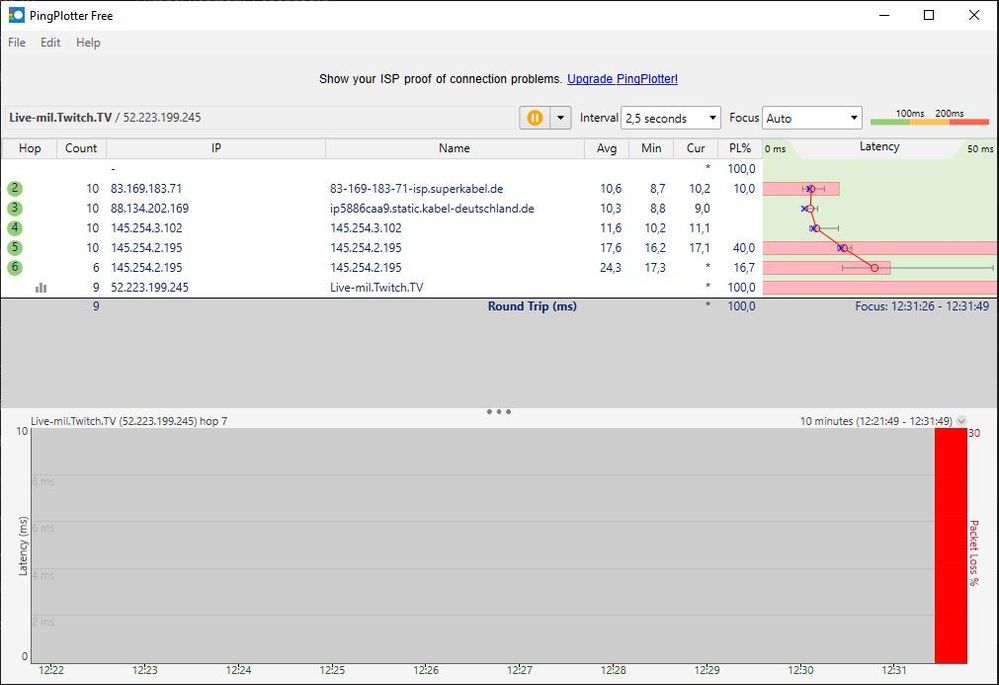The width and height of the screenshot is (999, 685).
Task: Click the Hop column header
Action: pyautogui.click(x=29, y=148)
